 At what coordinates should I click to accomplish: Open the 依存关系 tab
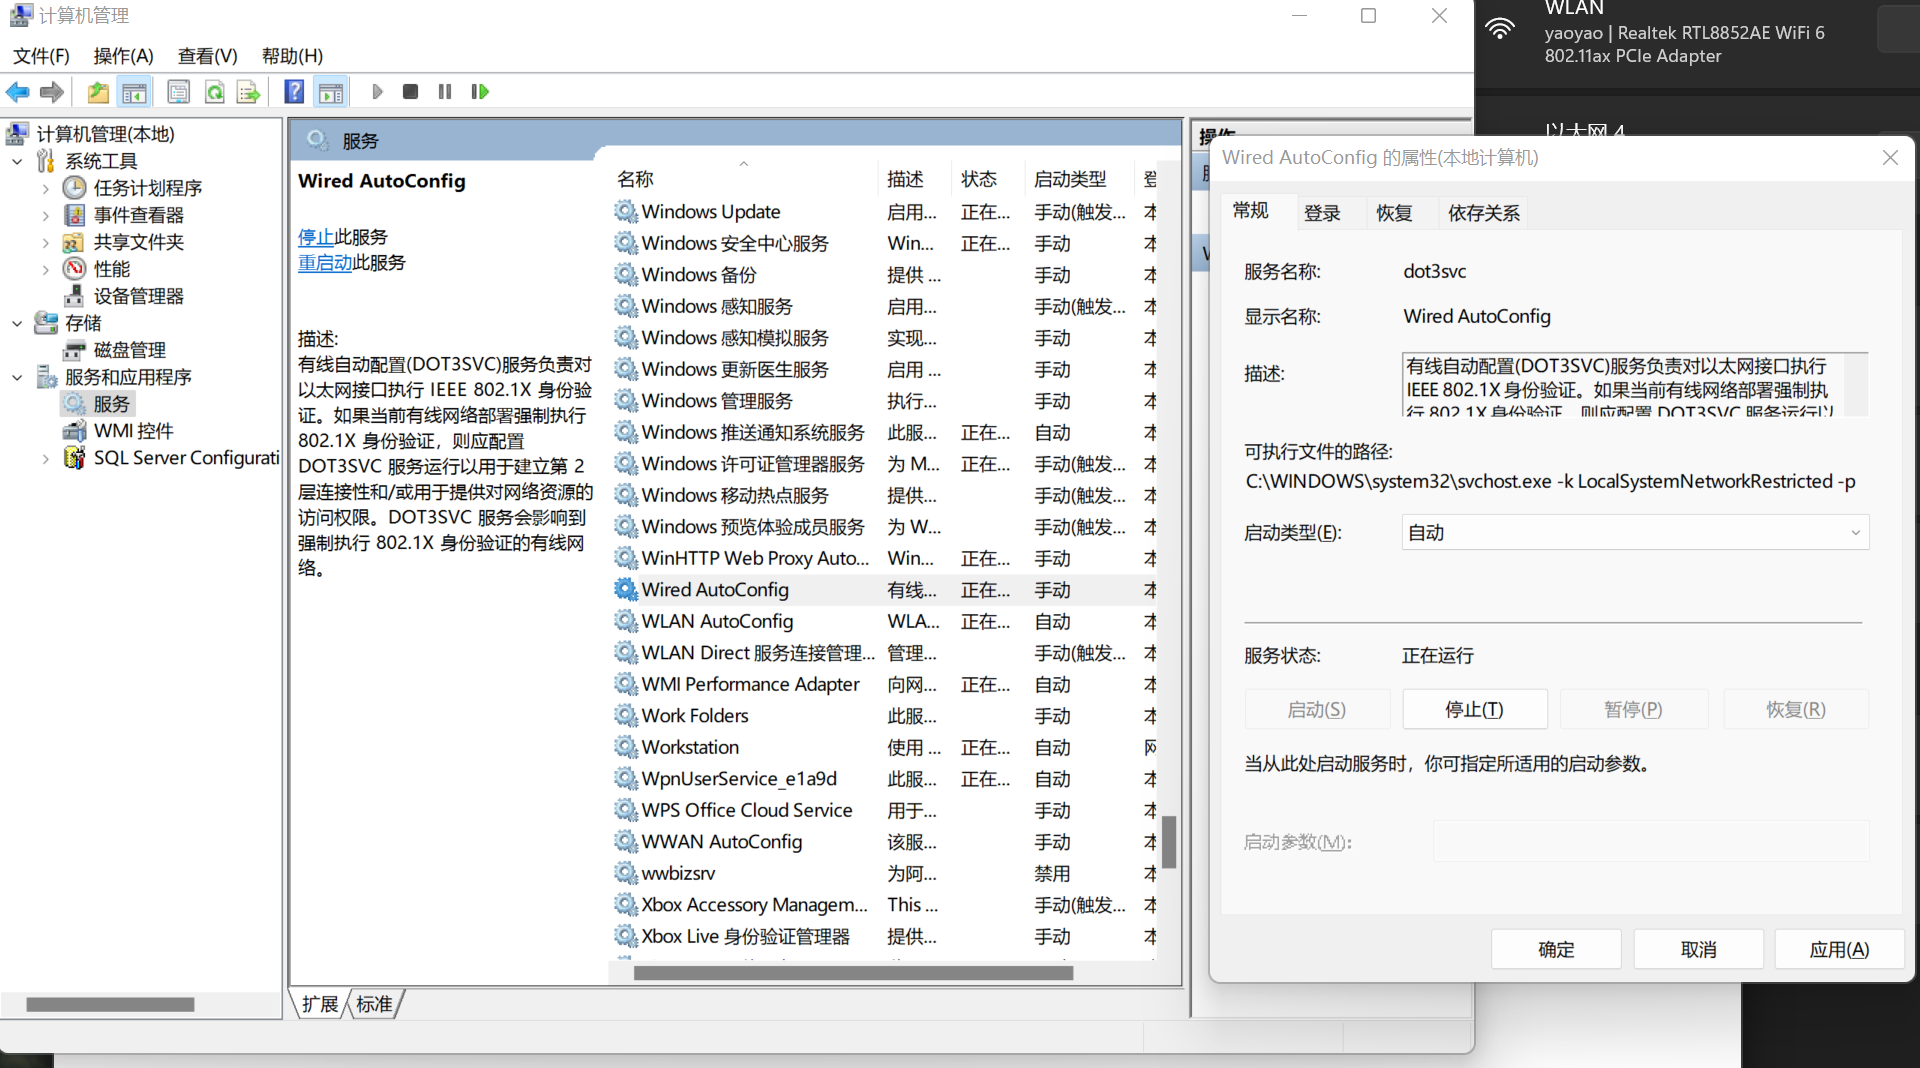(x=1483, y=212)
